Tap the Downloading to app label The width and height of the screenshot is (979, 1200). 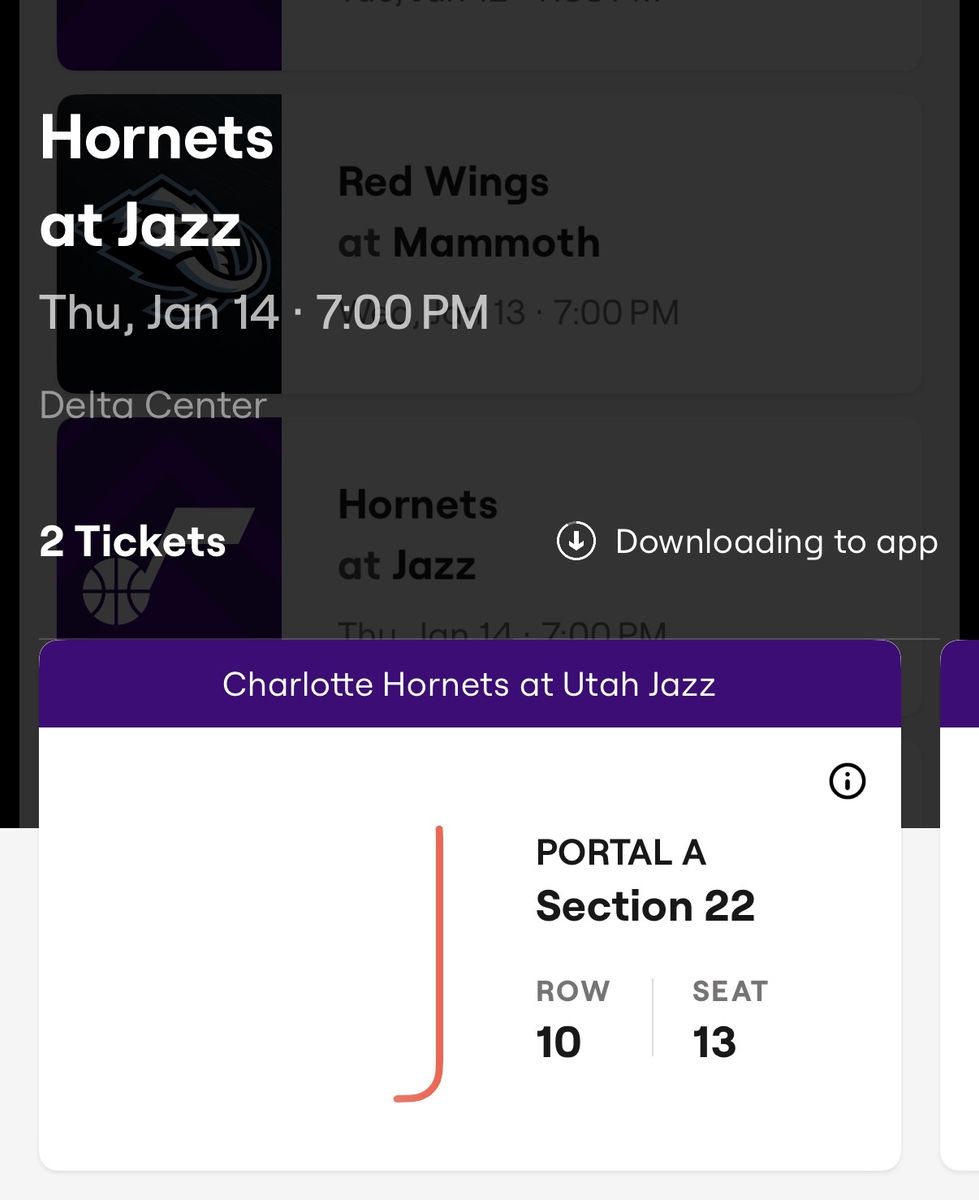(x=777, y=541)
